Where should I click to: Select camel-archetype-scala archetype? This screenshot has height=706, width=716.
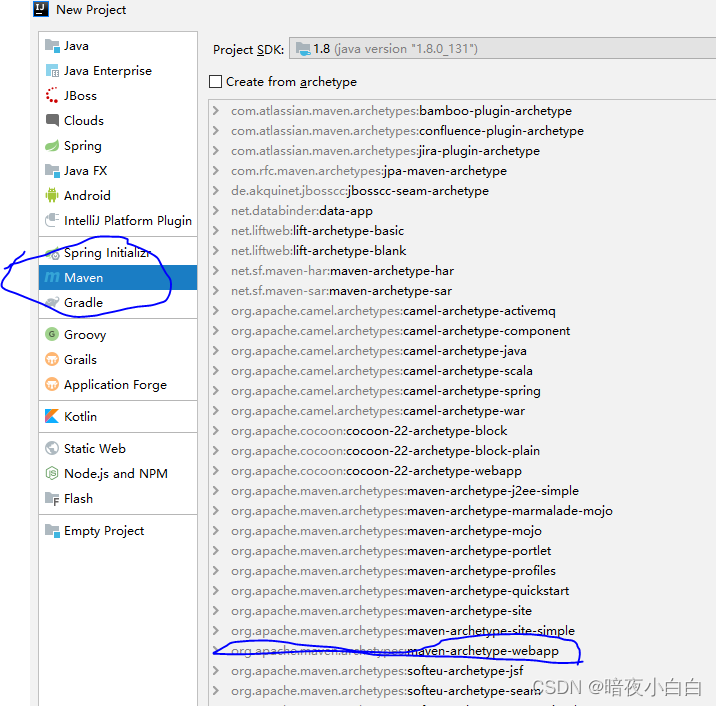[x=381, y=371]
